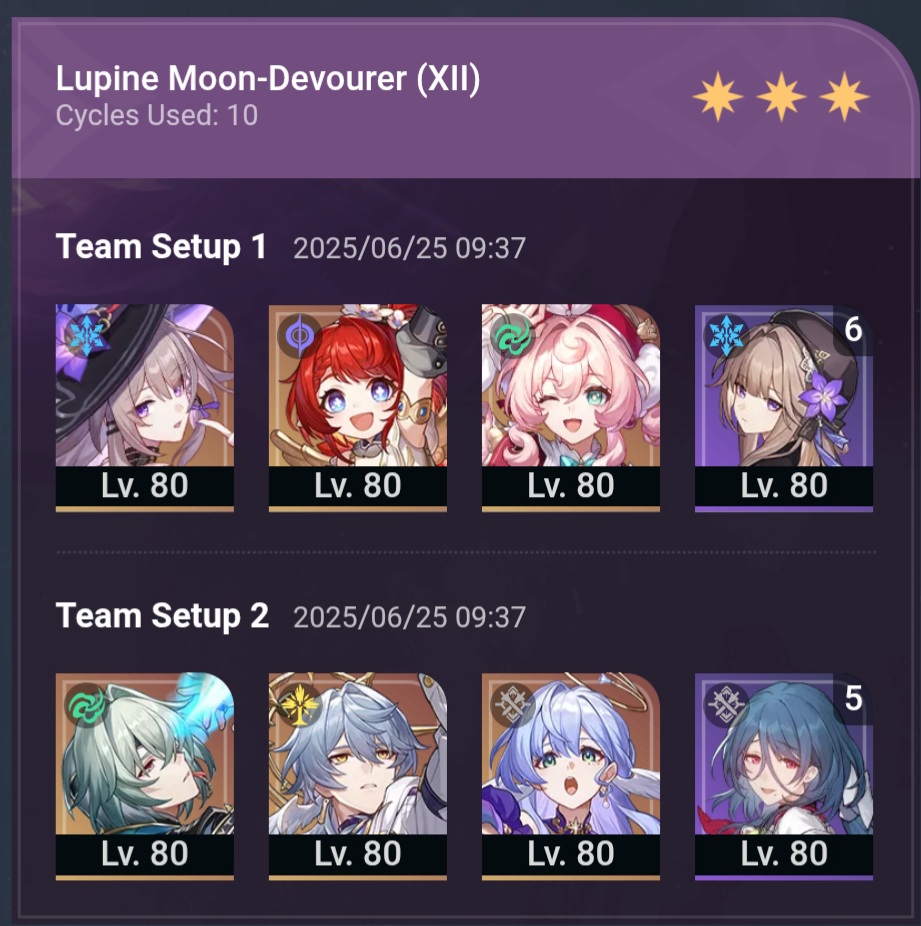
Task: Click the Lupine Moon-Devourer (XII) title
Action: [x=267, y=79]
